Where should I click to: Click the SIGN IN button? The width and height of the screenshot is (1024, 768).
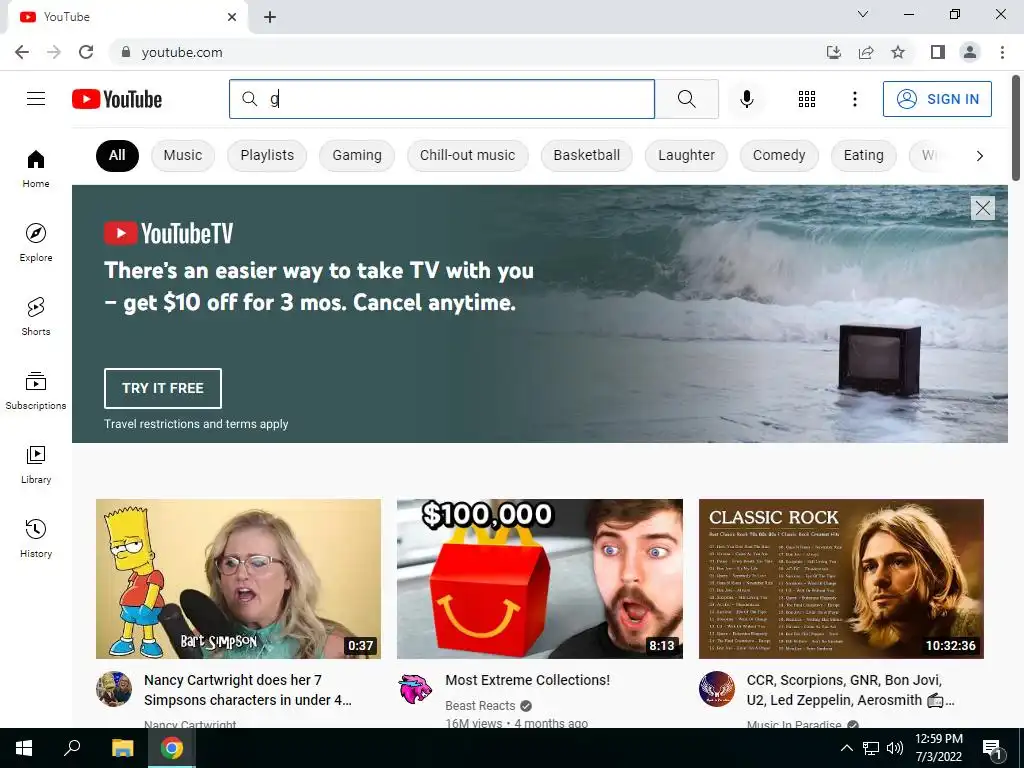coord(937,99)
